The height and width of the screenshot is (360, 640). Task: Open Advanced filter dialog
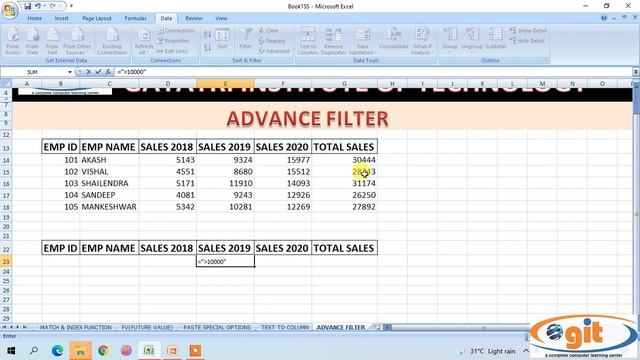[x=273, y=51]
